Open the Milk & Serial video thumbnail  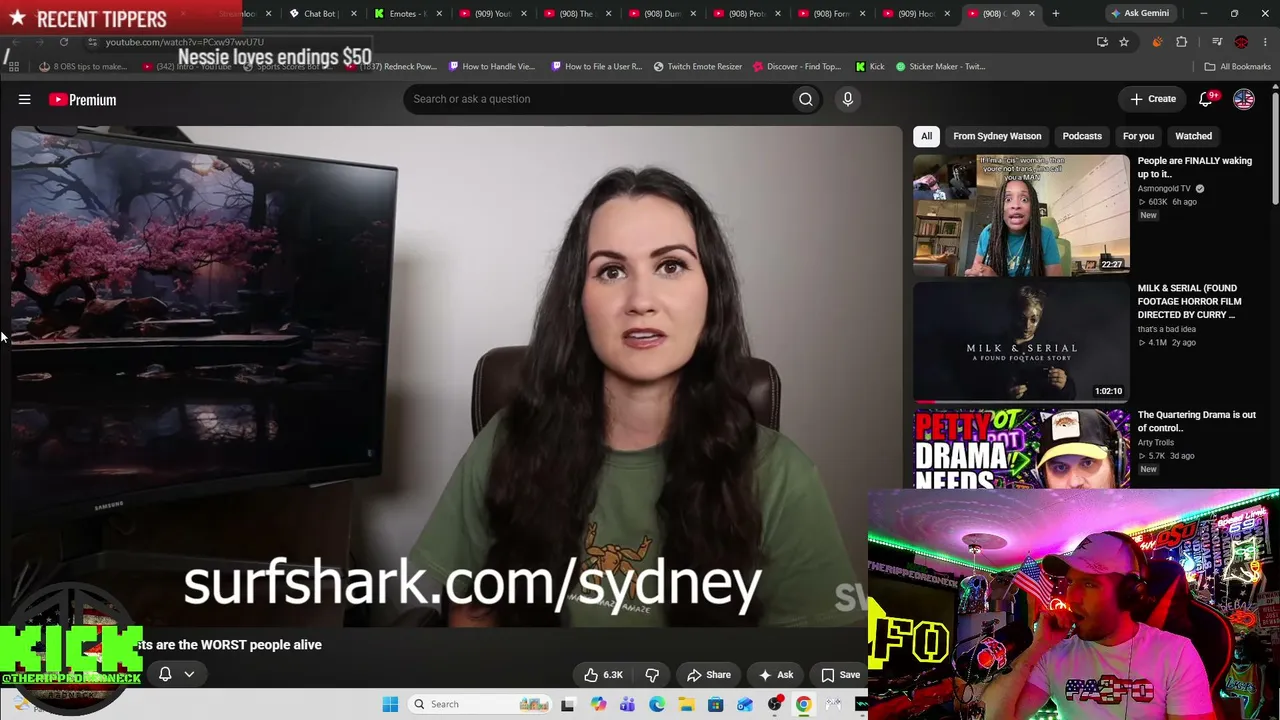click(1021, 341)
